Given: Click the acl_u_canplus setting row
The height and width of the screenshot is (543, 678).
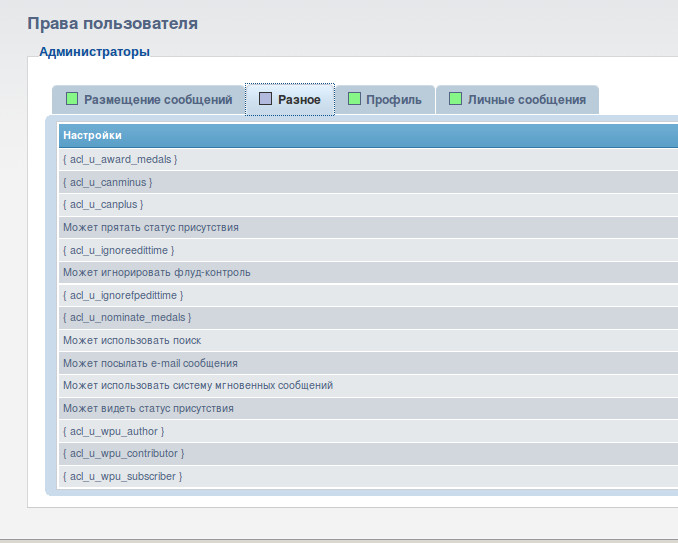Looking at the screenshot, I should [x=103, y=204].
